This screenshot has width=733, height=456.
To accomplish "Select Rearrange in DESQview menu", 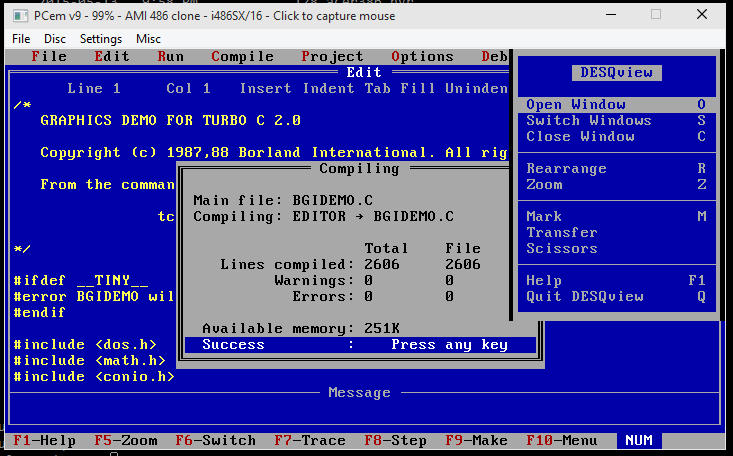I will (617, 168).
